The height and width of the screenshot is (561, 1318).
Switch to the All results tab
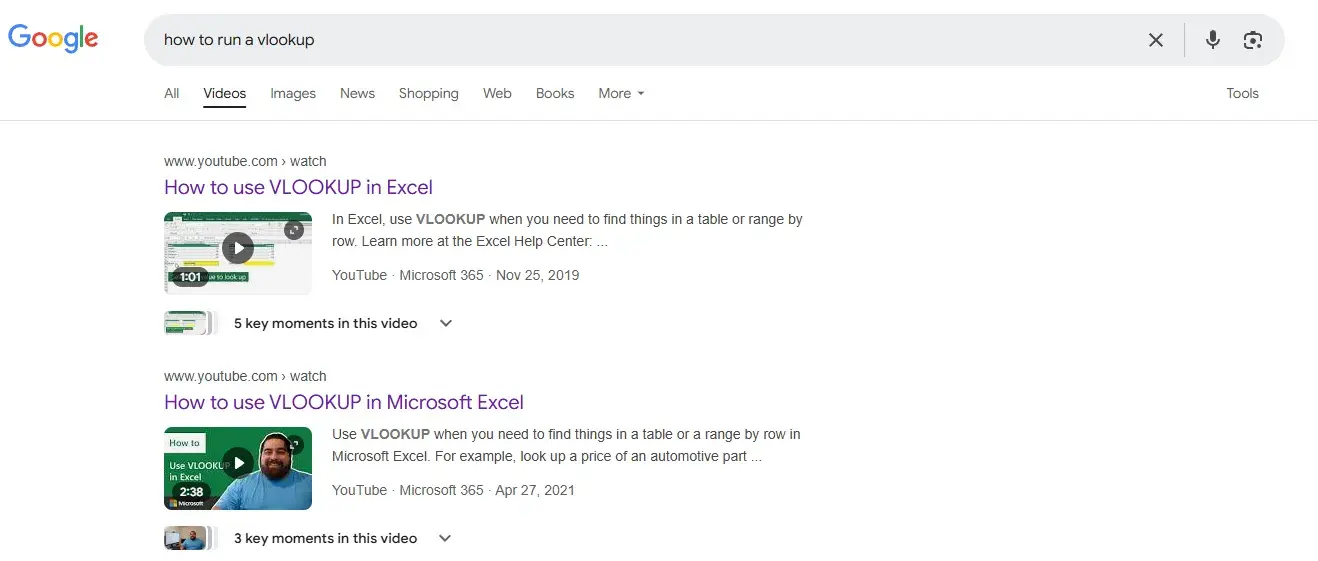(x=172, y=93)
